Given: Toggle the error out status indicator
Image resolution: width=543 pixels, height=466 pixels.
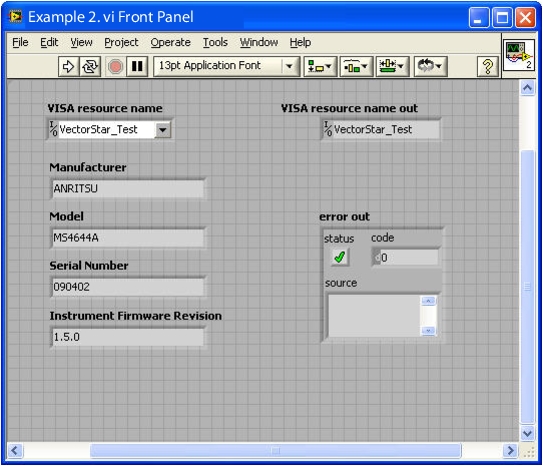Looking at the screenshot, I should coord(339,257).
